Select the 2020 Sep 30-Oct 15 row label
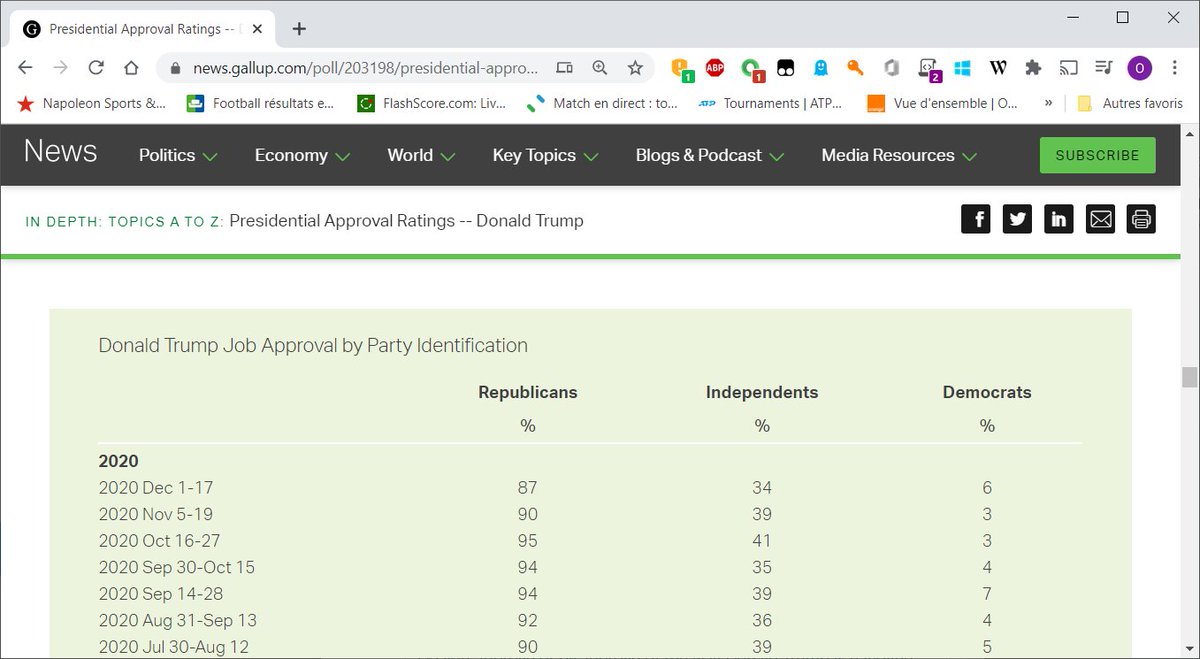This screenshot has width=1200, height=659. tap(177, 567)
